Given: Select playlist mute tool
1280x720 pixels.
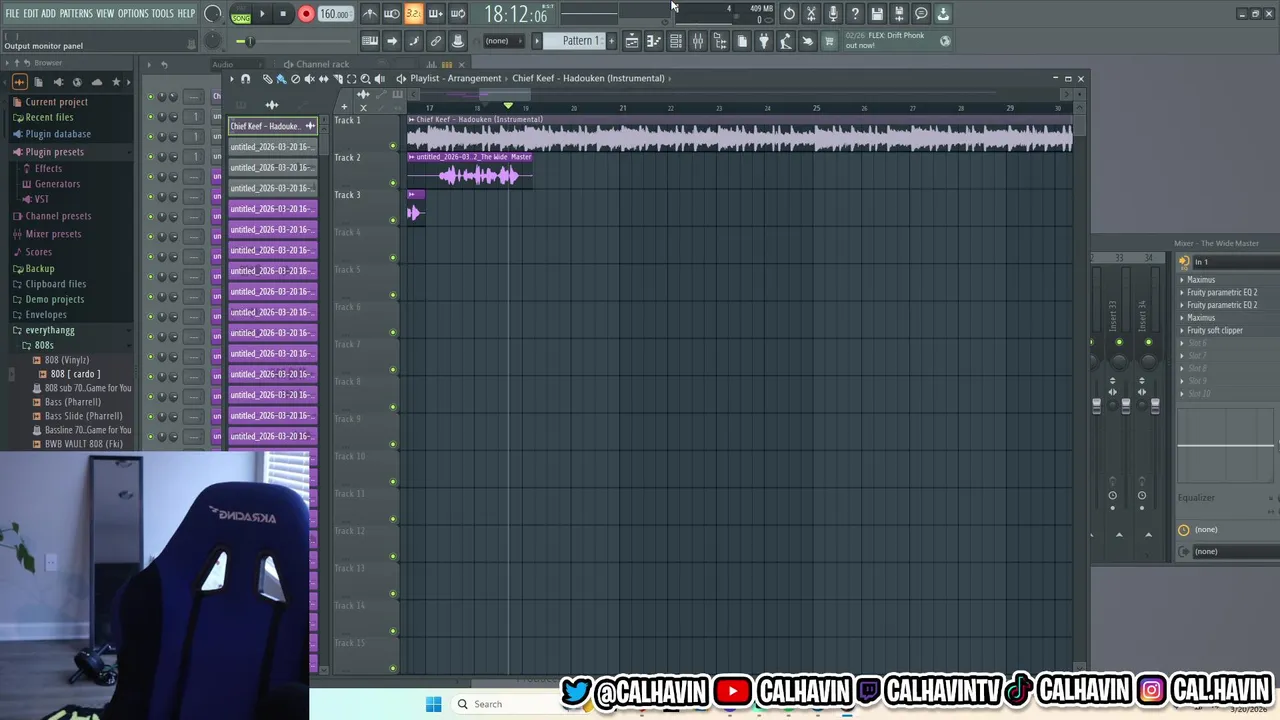Looking at the screenshot, I should [309, 79].
